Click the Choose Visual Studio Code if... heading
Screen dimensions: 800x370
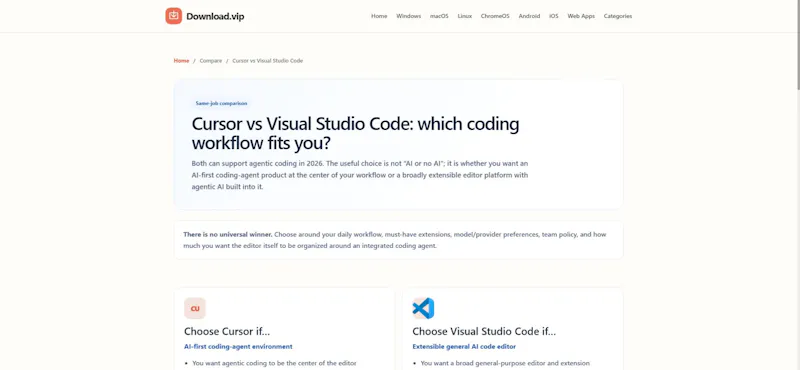point(484,331)
